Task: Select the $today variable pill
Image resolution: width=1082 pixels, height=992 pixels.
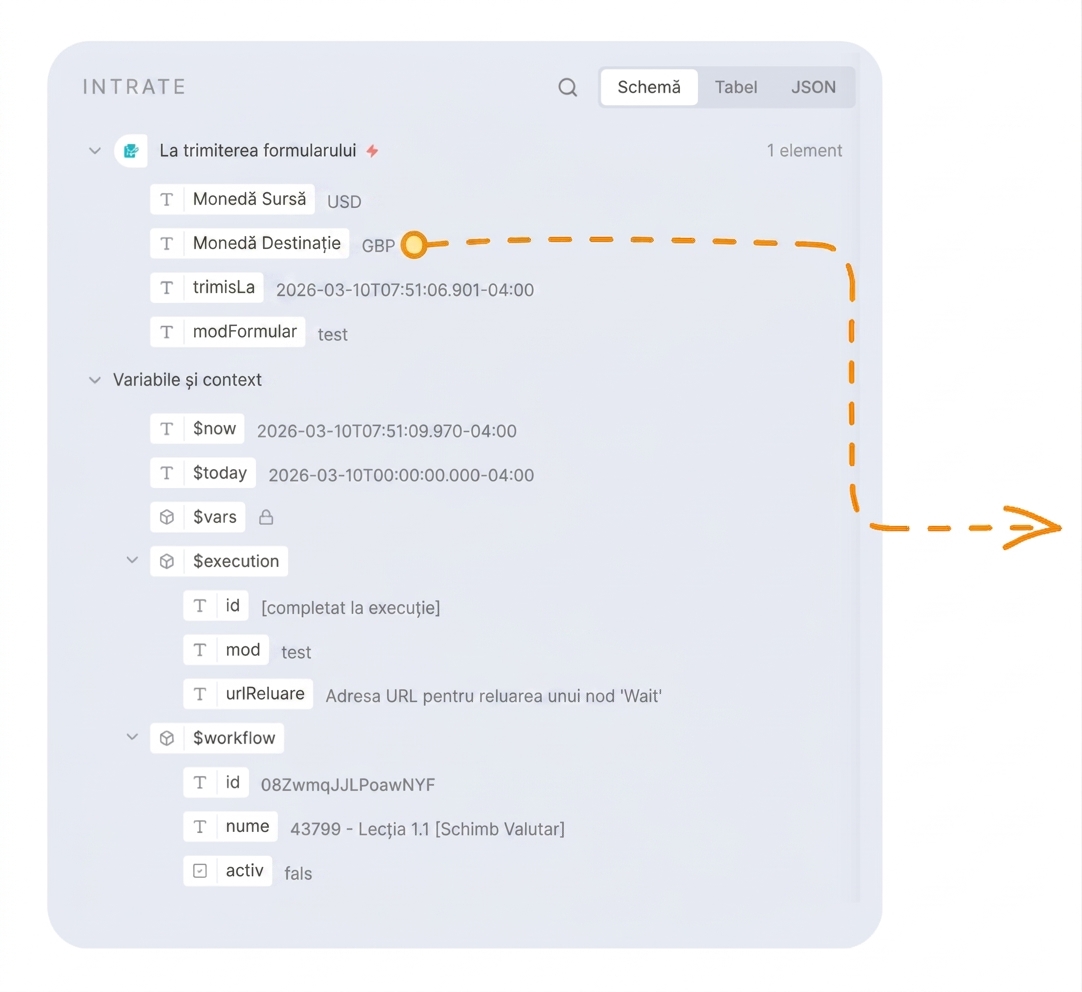Action: click(x=203, y=473)
